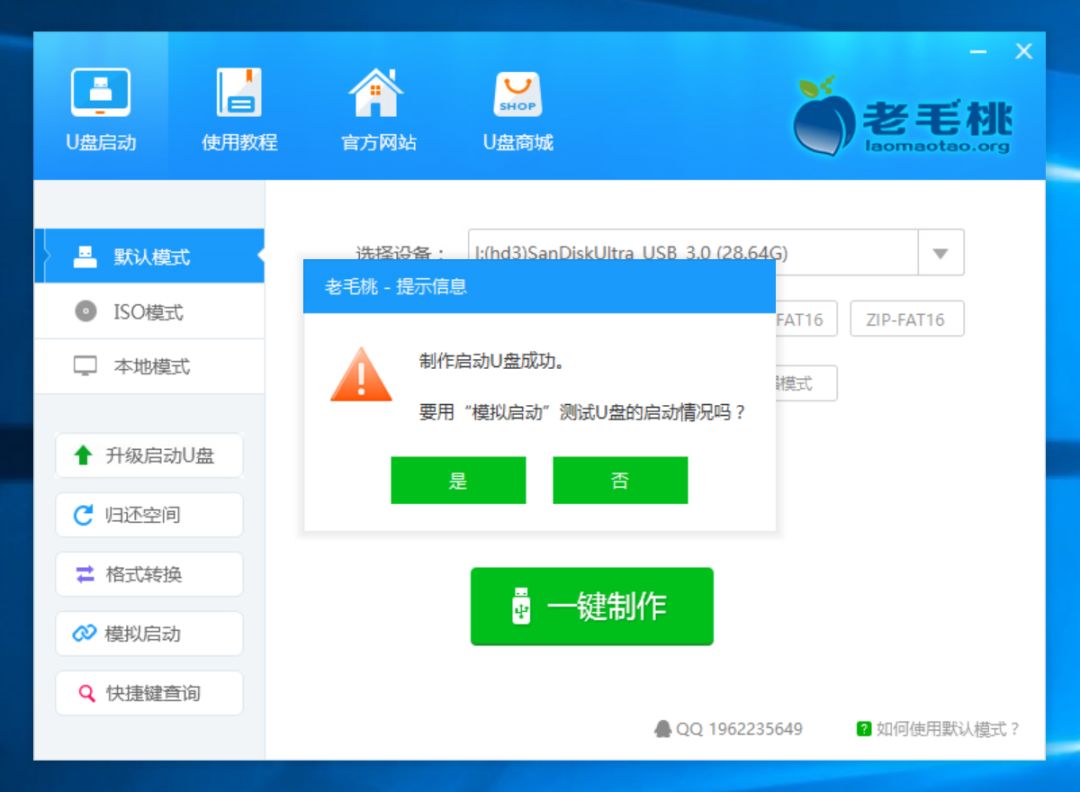This screenshot has height=792, width=1080.
Task: Open the U盘商城 USB store
Action: (516, 103)
